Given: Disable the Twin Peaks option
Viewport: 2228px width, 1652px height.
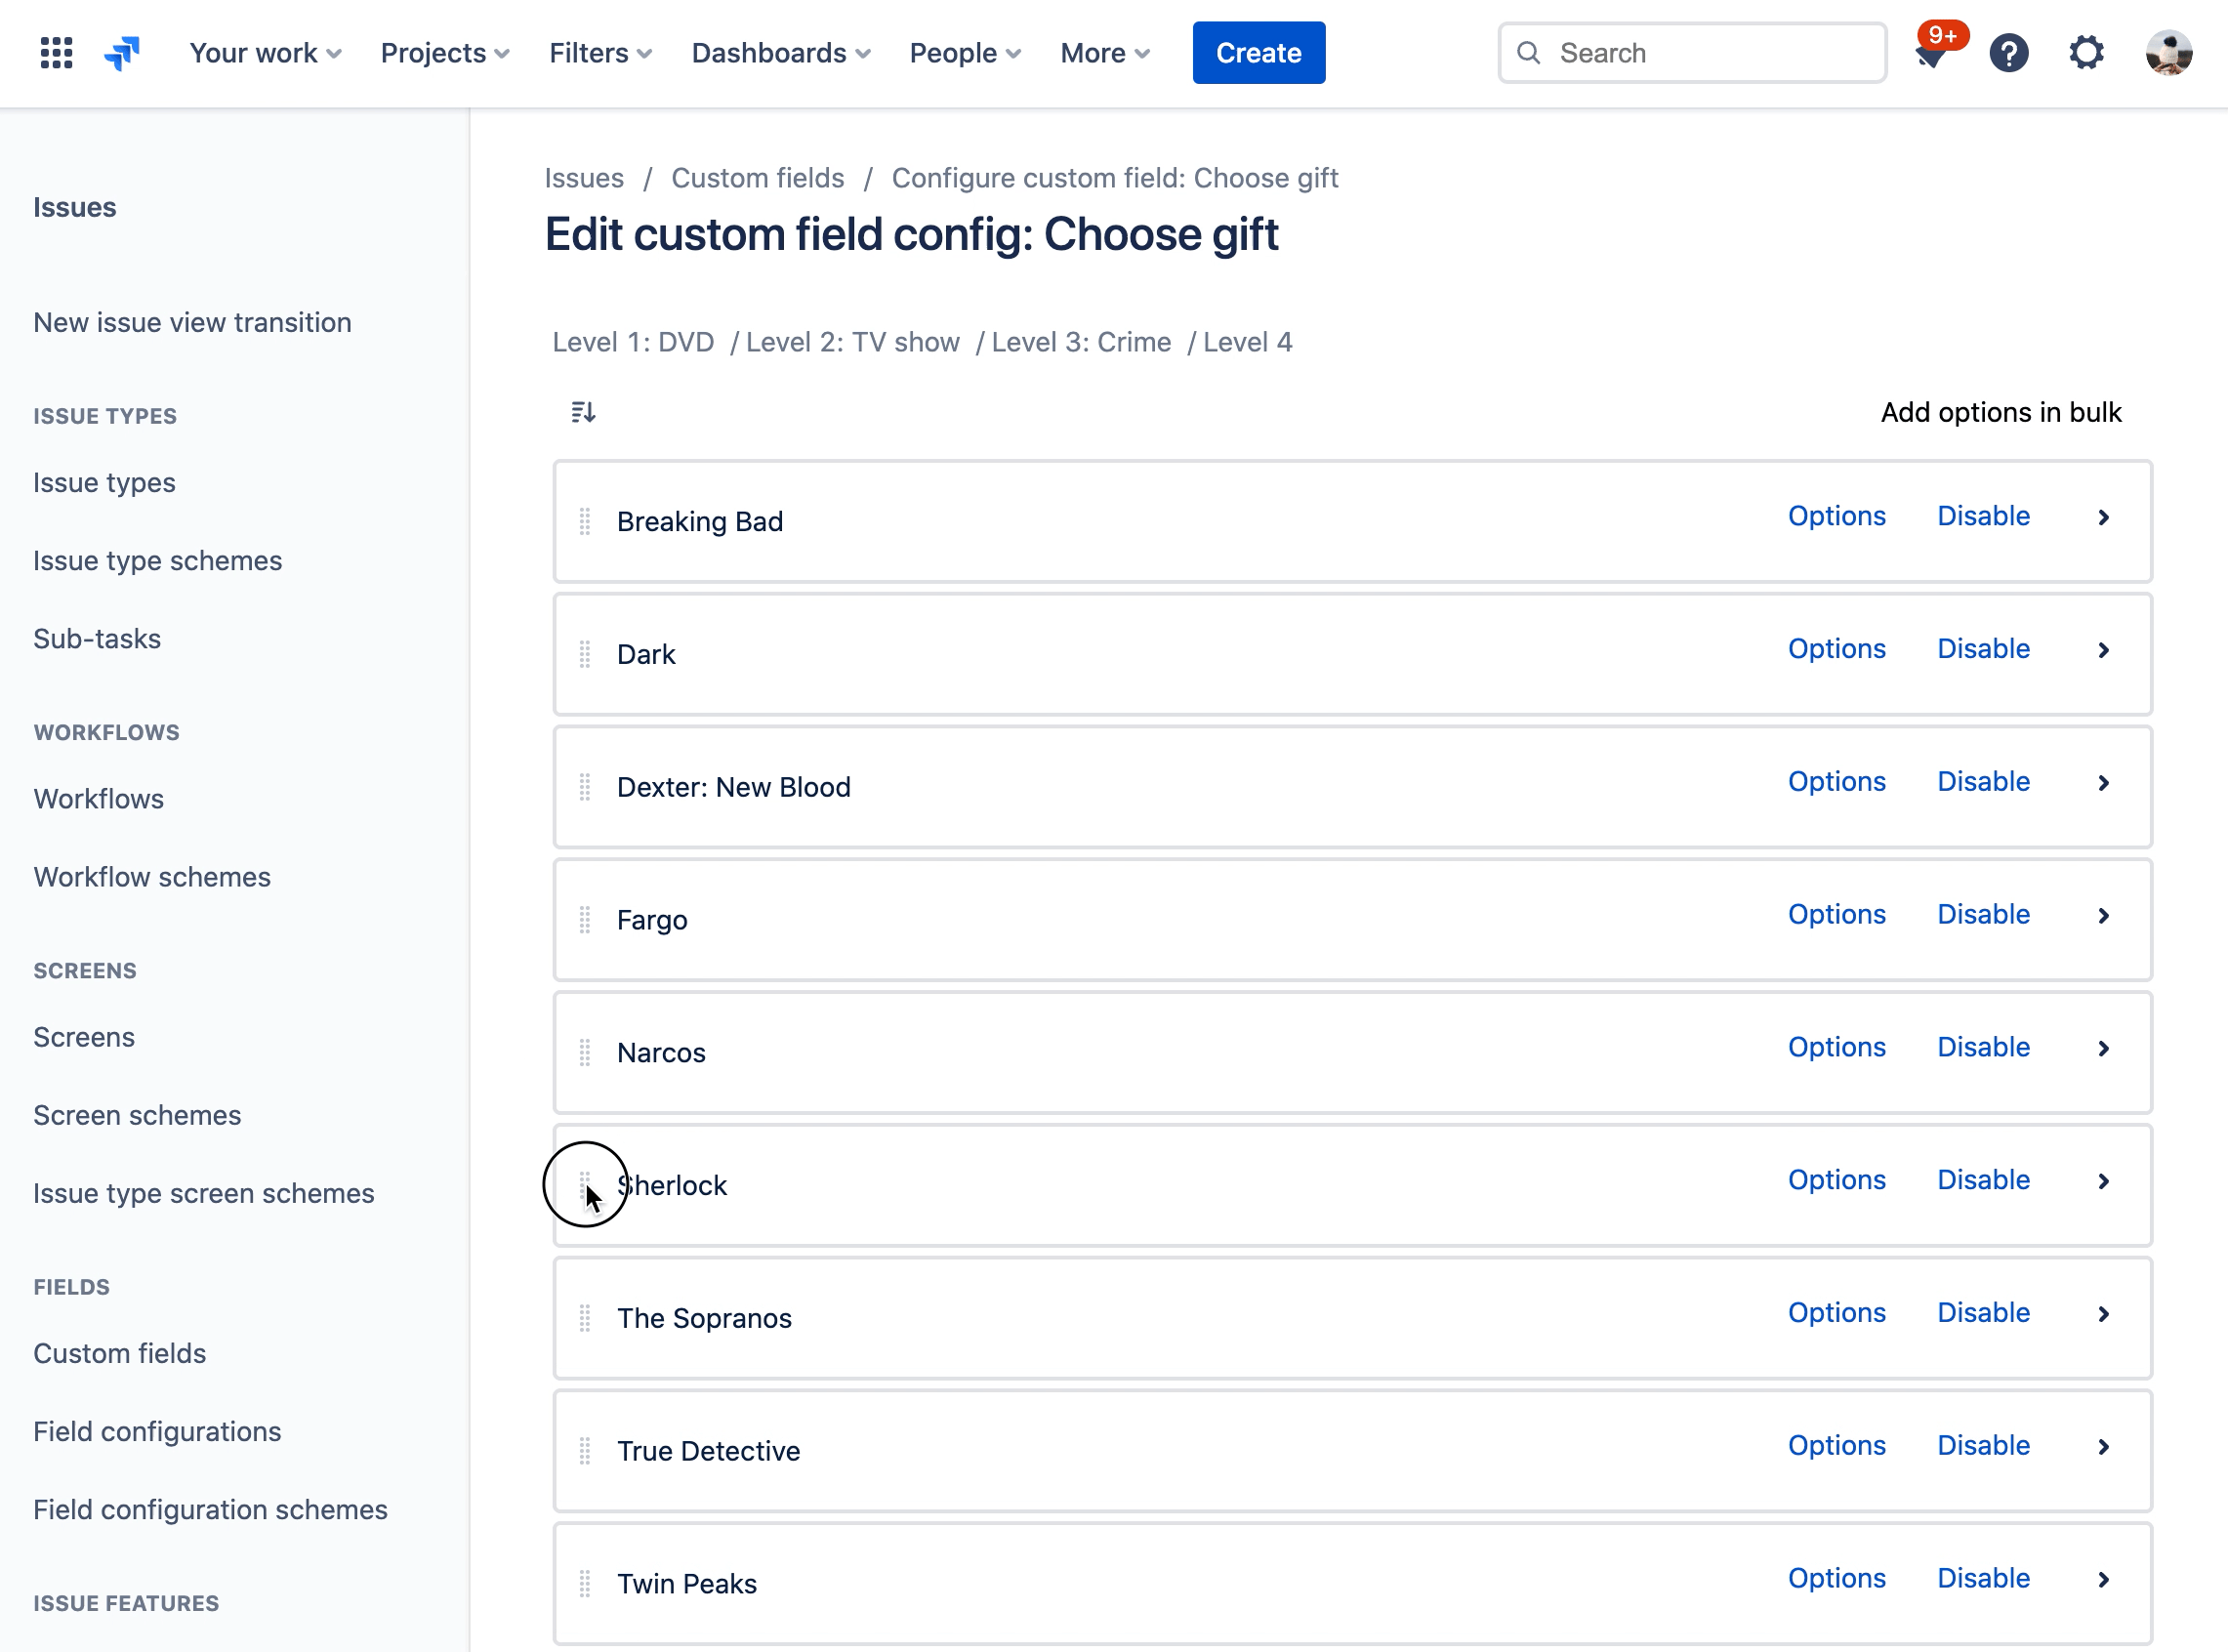Looking at the screenshot, I should click(x=1983, y=1578).
